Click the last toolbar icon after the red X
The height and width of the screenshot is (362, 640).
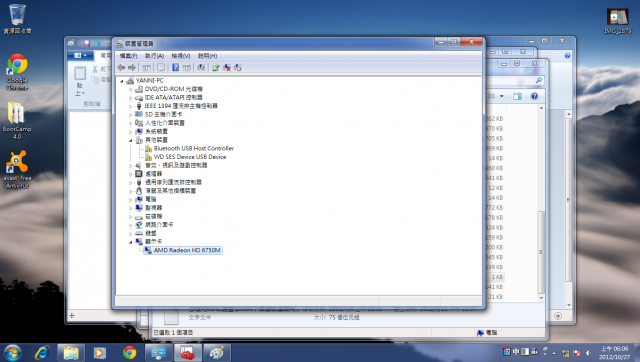click(x=238, y=68)
